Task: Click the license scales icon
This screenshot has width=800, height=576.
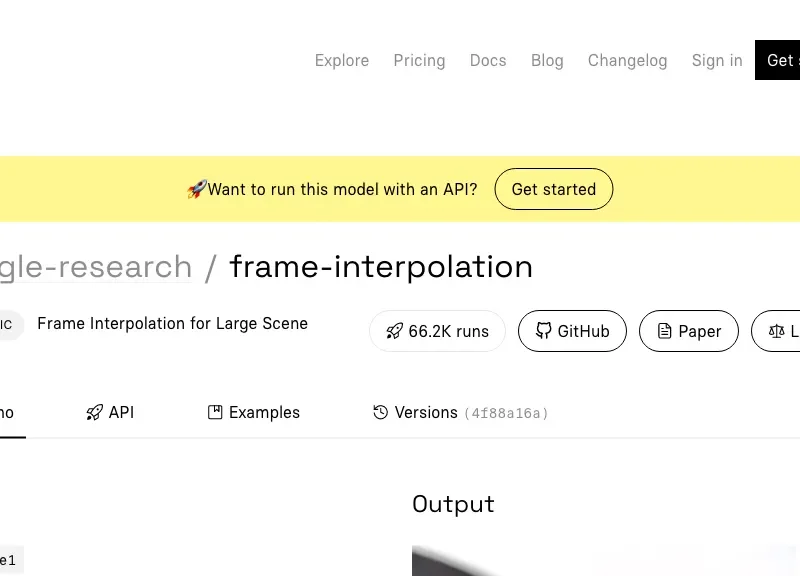Action: click(776, 332)
